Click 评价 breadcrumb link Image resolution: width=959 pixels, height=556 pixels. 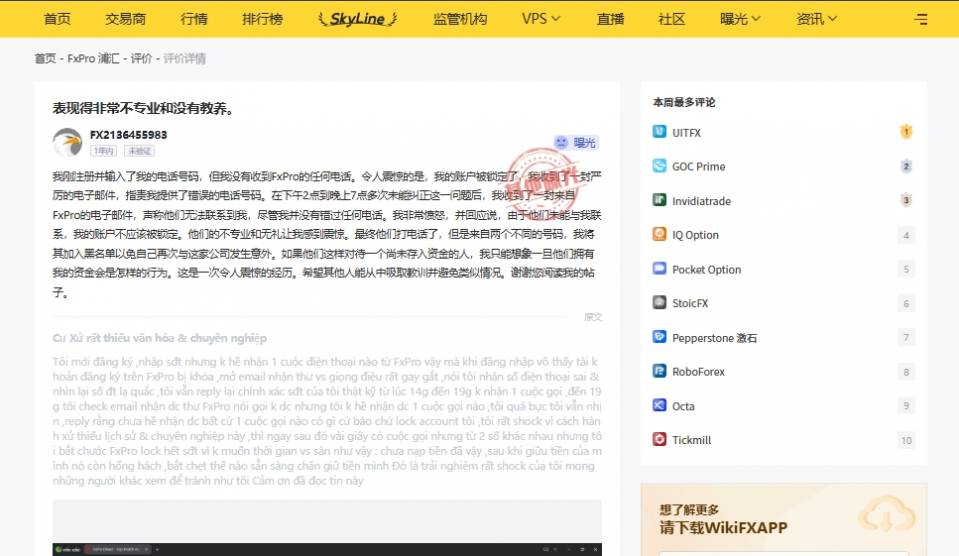pyautogui.click(x=141, y=59)
